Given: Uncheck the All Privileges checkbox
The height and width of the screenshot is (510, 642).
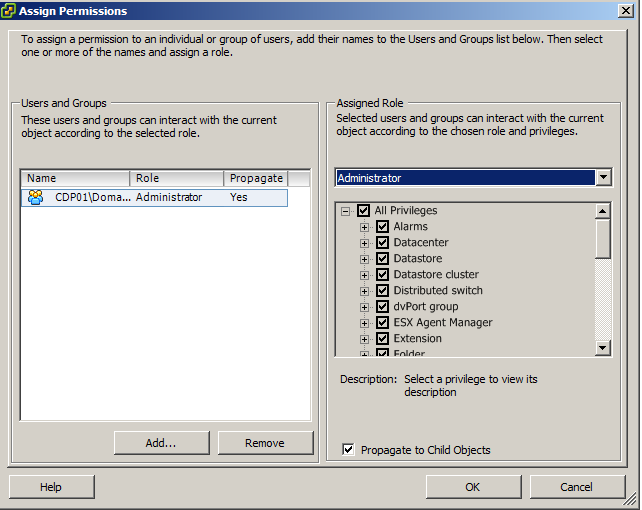Looking at the screenshot, I should click(x=363, y=211).
